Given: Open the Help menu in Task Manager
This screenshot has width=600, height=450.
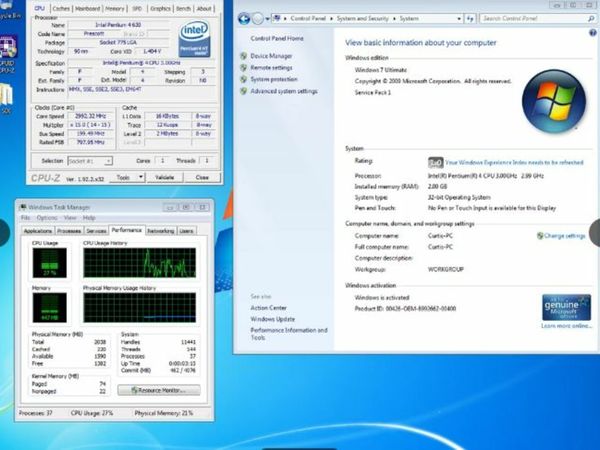Looking at the screenshot, I should [89, 218].
